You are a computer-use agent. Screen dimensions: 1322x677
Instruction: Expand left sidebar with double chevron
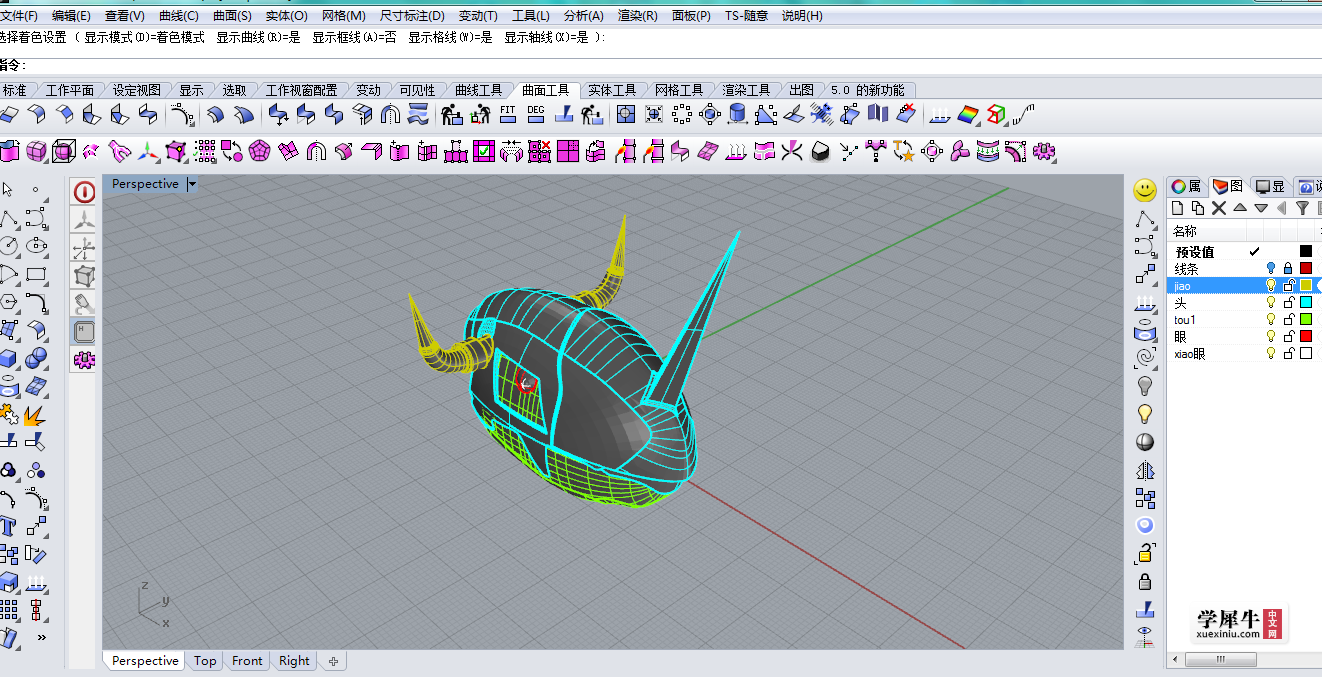point(42,637)
